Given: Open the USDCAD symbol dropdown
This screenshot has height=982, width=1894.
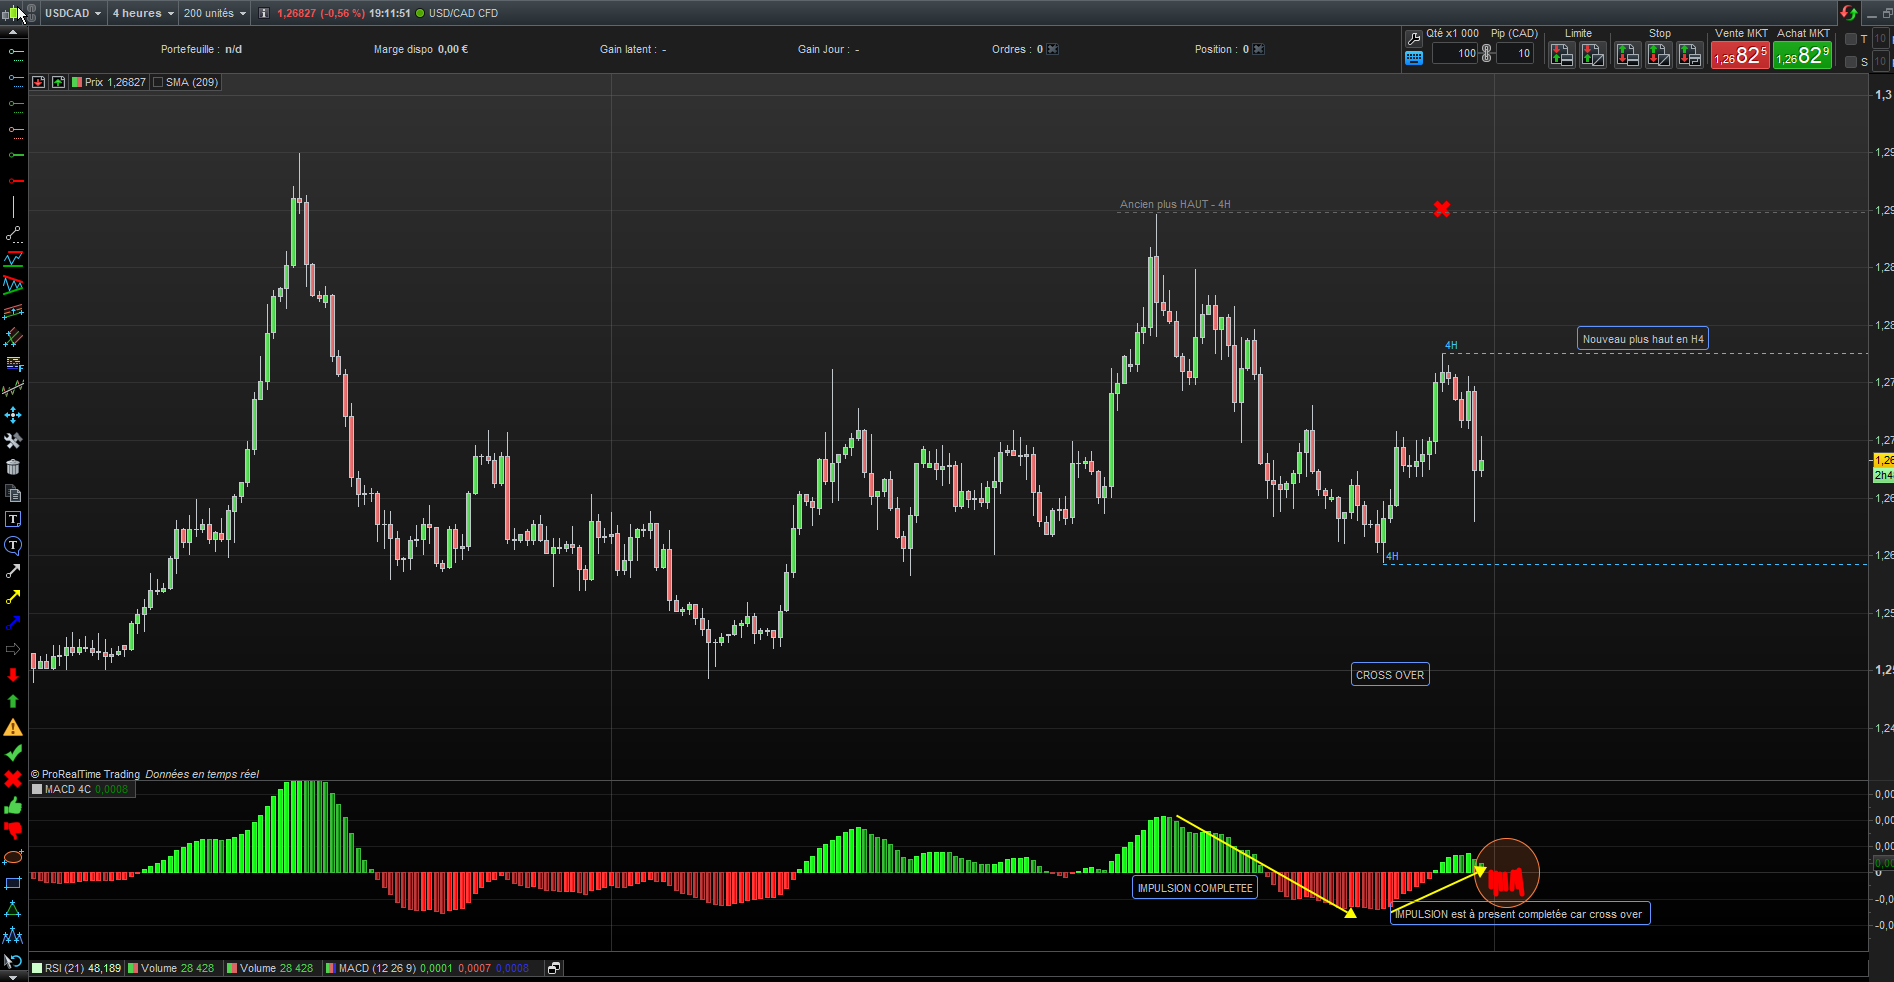Looking at the screenshot, I should [73, 13].
